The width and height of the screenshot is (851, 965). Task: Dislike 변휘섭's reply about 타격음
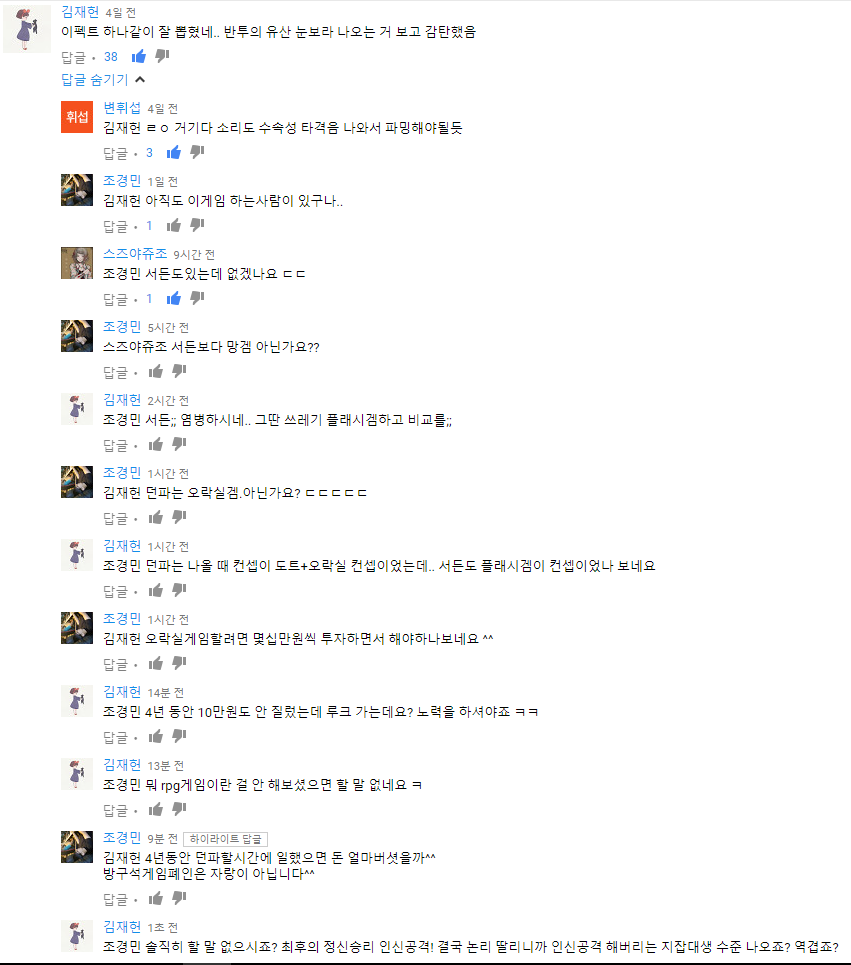tap(197, 153)
